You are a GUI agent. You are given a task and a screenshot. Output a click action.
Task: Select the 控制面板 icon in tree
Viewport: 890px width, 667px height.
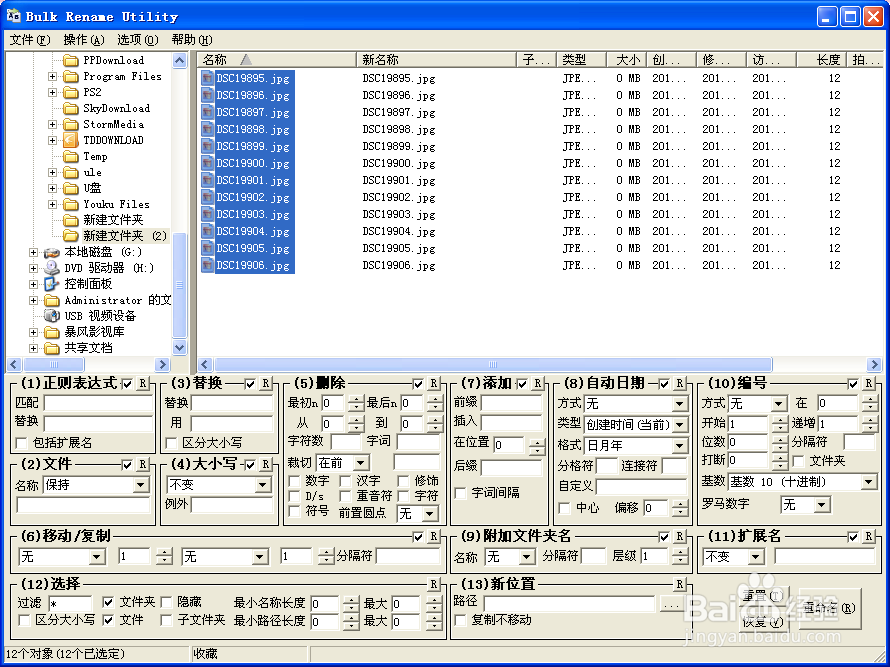point(52,284)
